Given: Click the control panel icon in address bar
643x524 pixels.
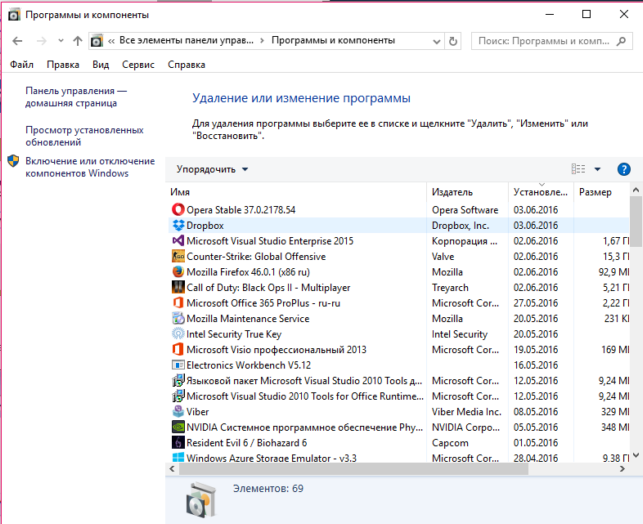Looking at the screenshot, I should point(97,41).
